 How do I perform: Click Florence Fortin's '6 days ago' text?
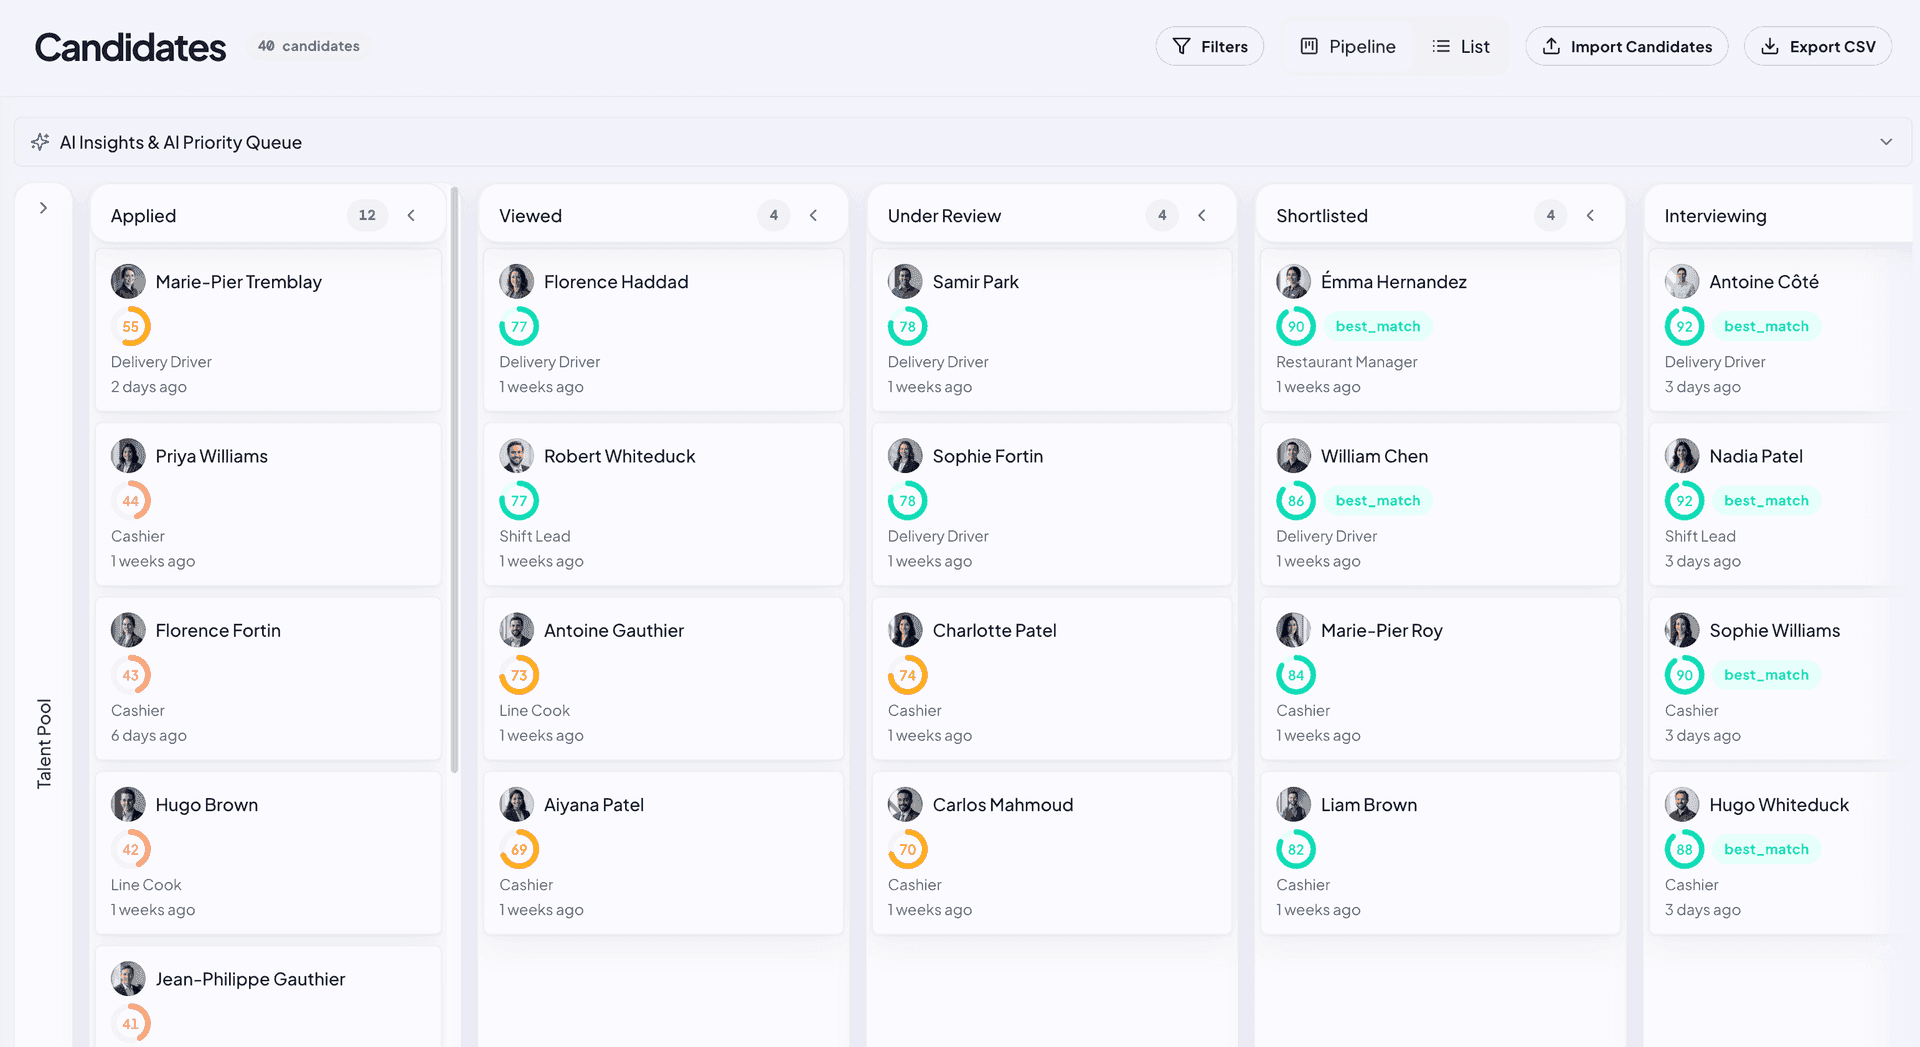tap(149, 736)
